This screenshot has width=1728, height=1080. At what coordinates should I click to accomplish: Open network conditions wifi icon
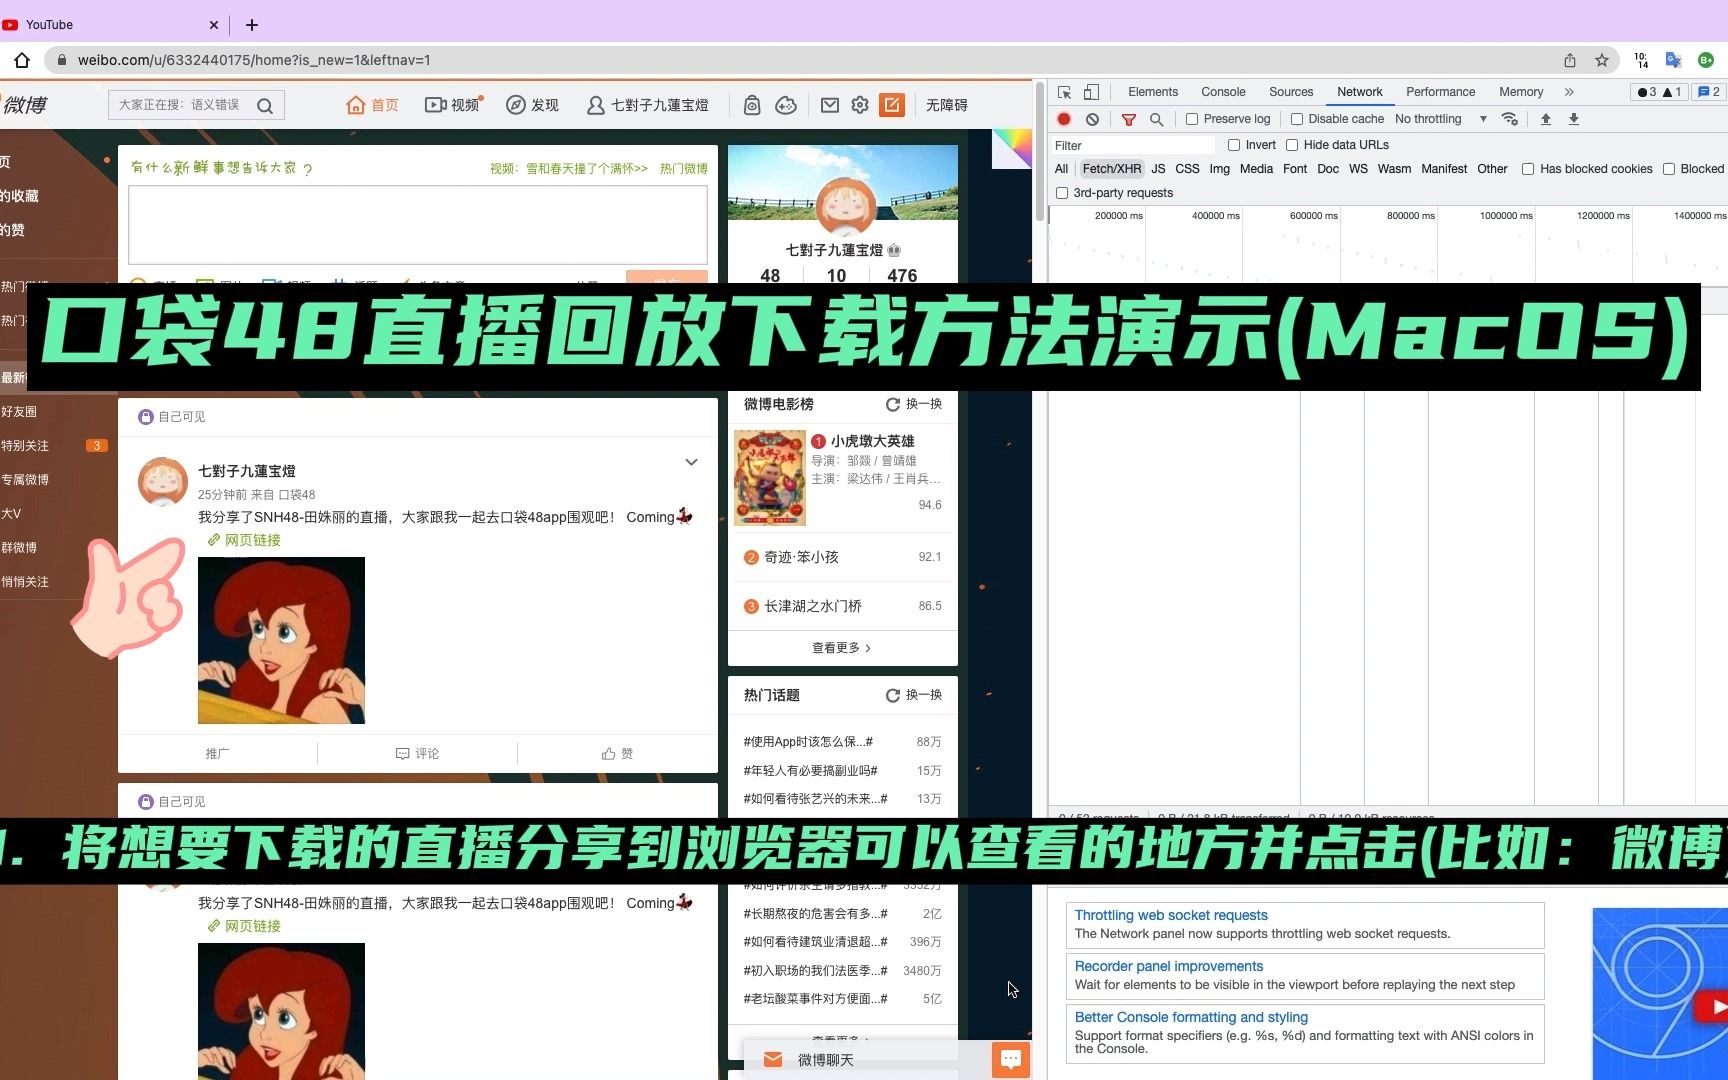pos(1510,119)
